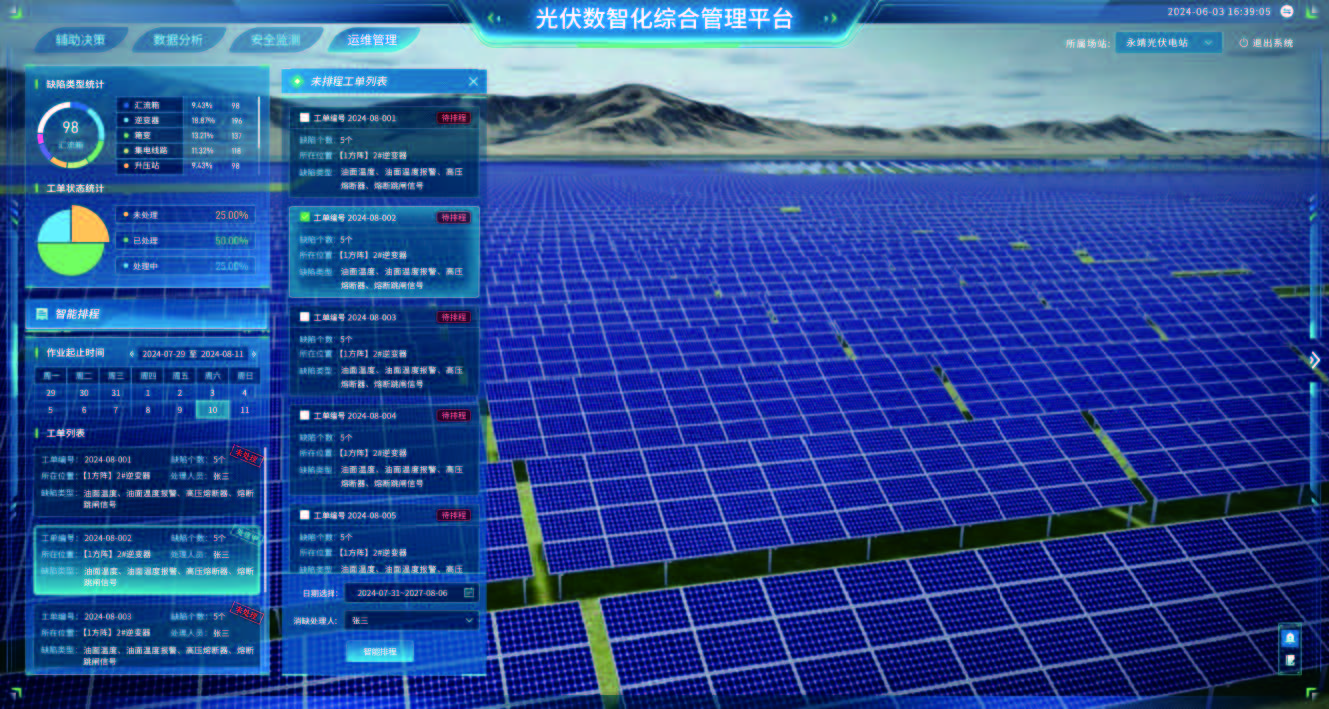
Task: Go to previous date range arrow
Action: pyautogui.click(x=132, y=354)
